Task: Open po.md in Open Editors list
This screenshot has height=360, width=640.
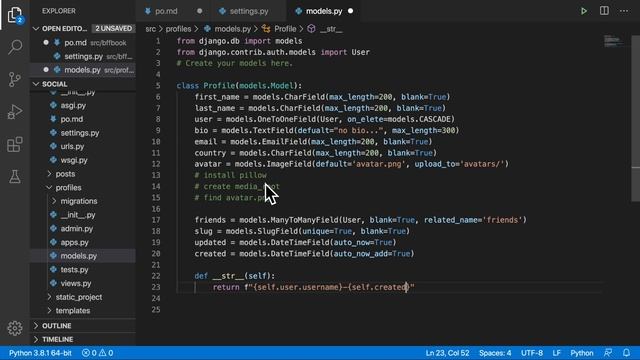Action: click(83, 42)
